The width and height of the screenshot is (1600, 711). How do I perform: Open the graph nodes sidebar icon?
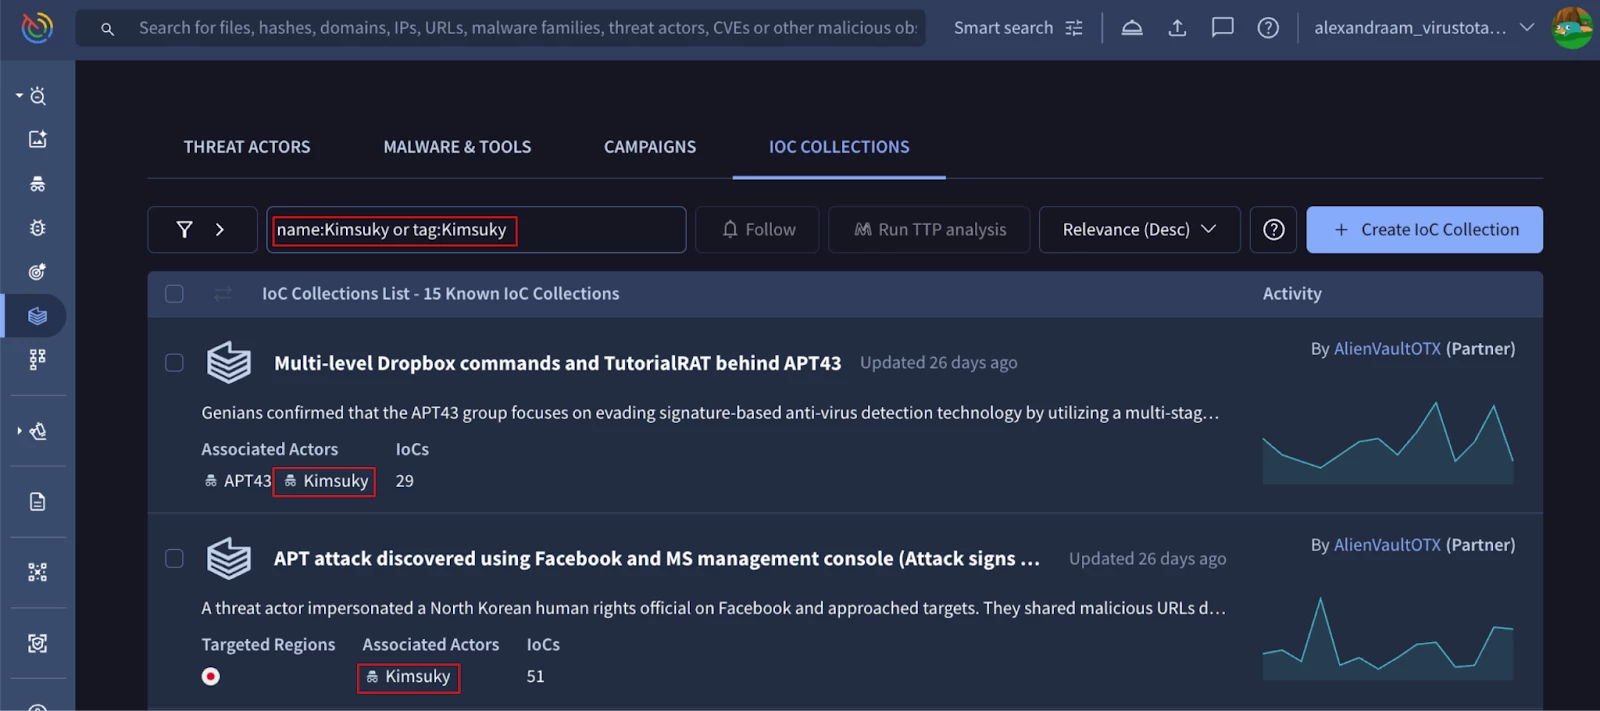click(x=38, y=572)
